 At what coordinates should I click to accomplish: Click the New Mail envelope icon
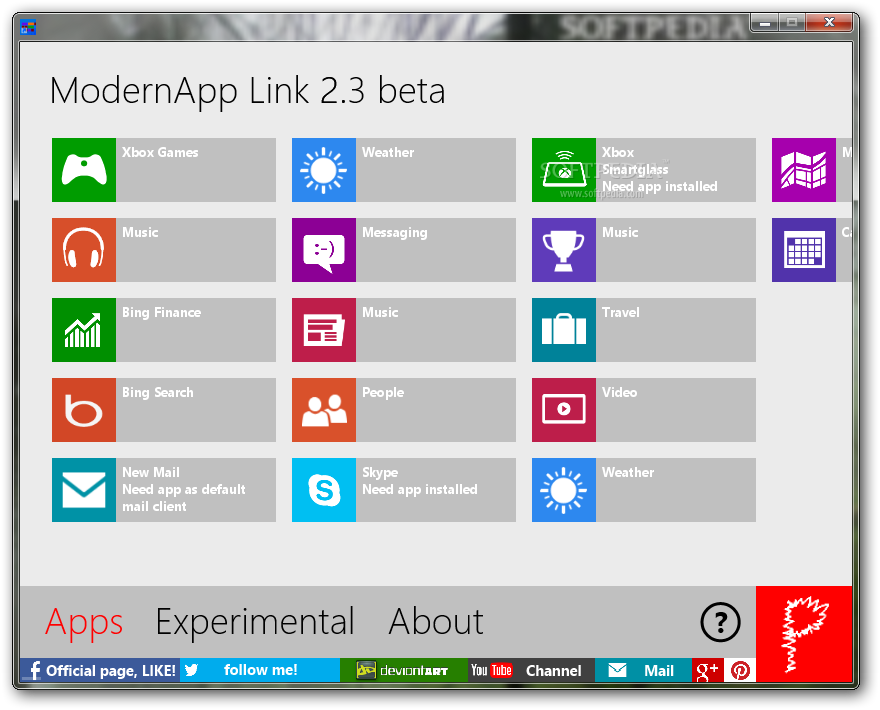(x=84, y=490)
